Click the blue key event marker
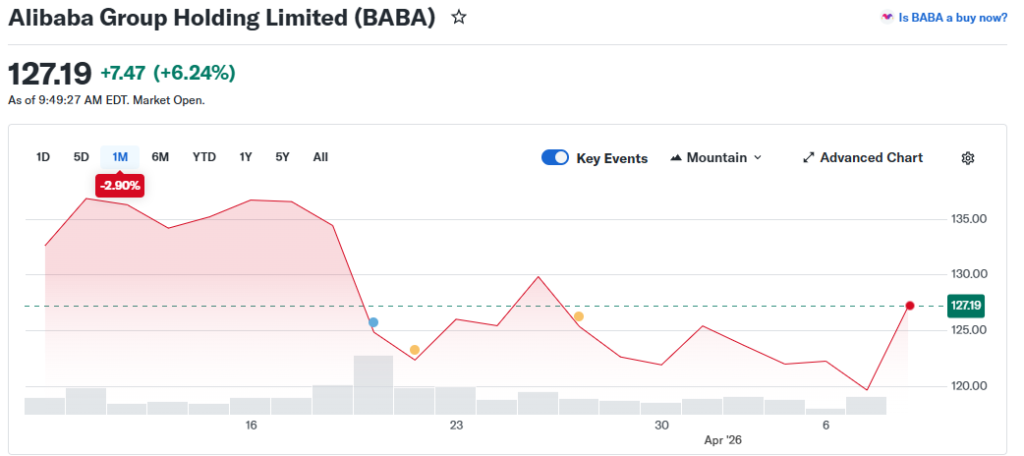The height and width of the screenshot is (456, 1024). coord(373,322)
